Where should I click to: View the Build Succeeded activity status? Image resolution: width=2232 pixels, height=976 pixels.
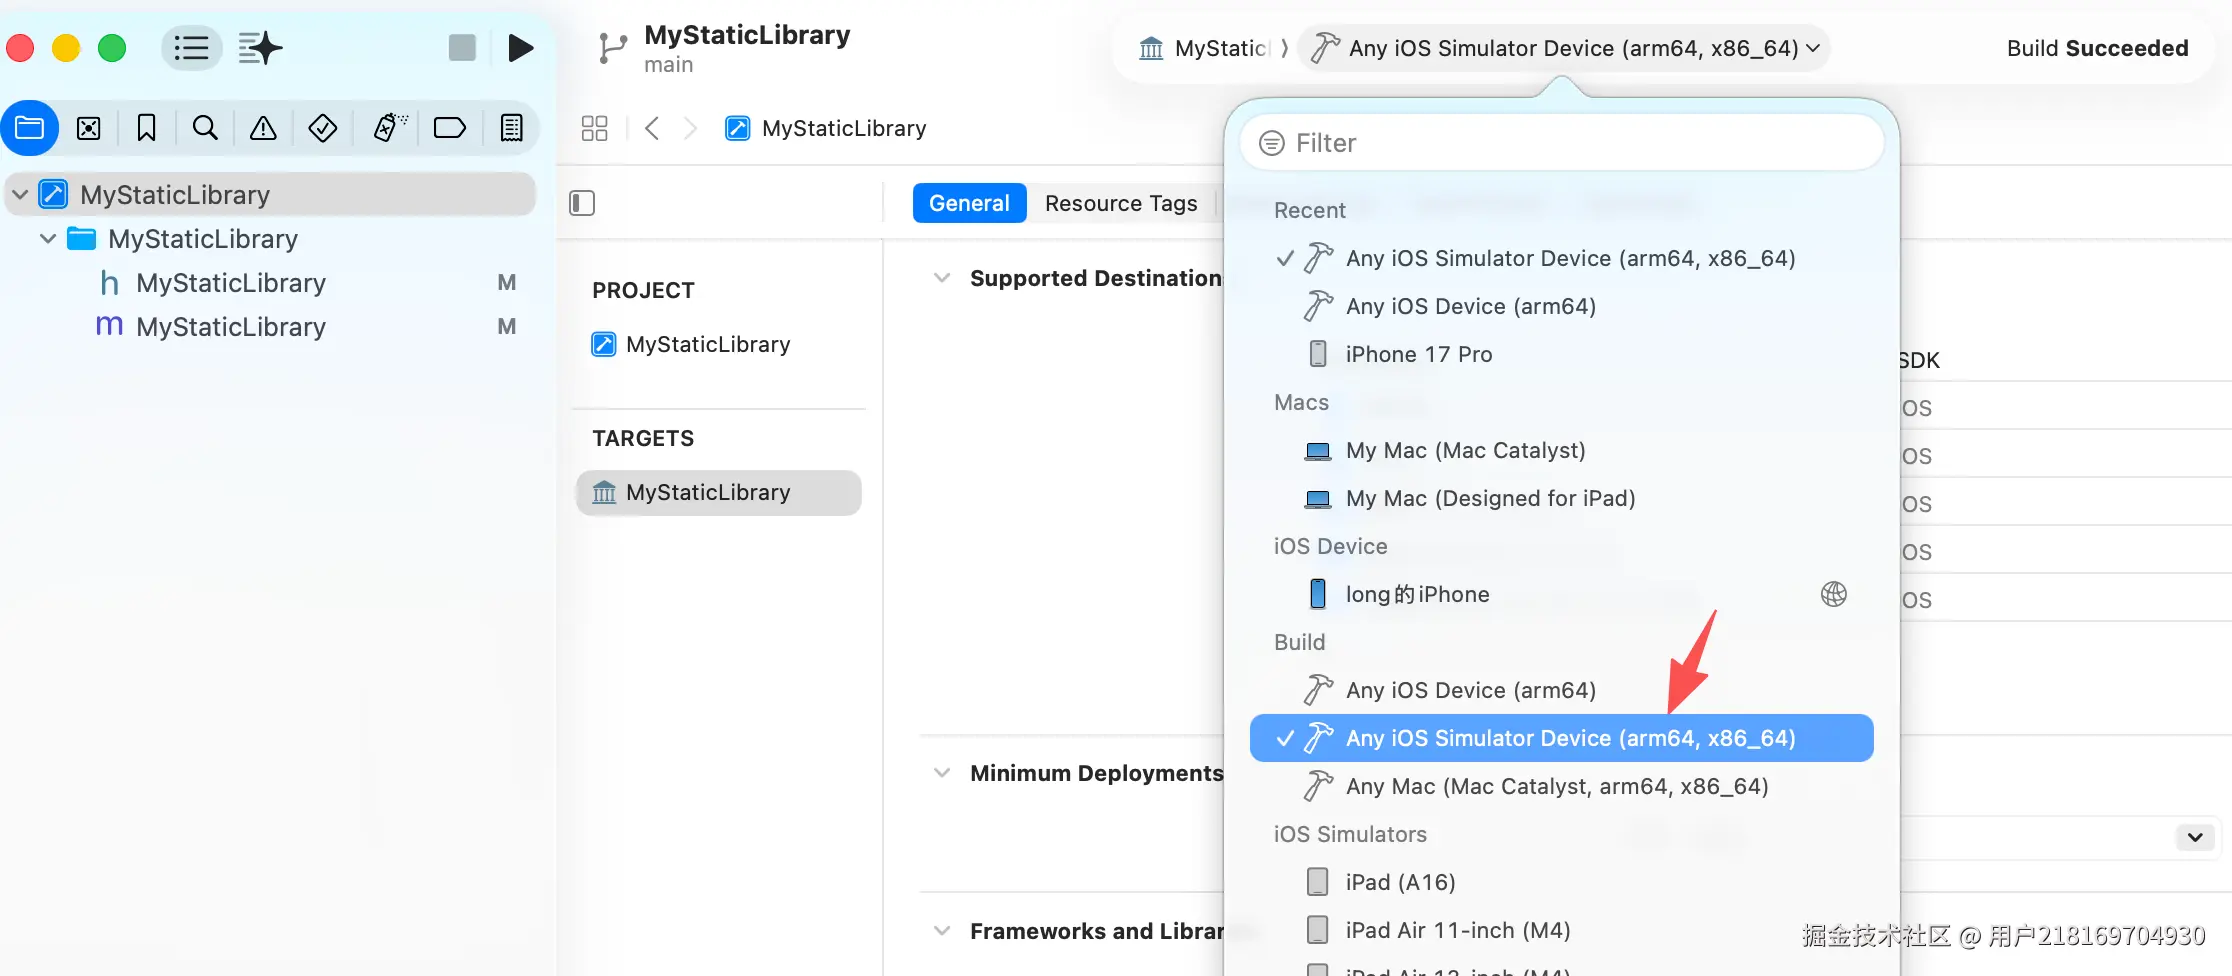coord(2097,48)
